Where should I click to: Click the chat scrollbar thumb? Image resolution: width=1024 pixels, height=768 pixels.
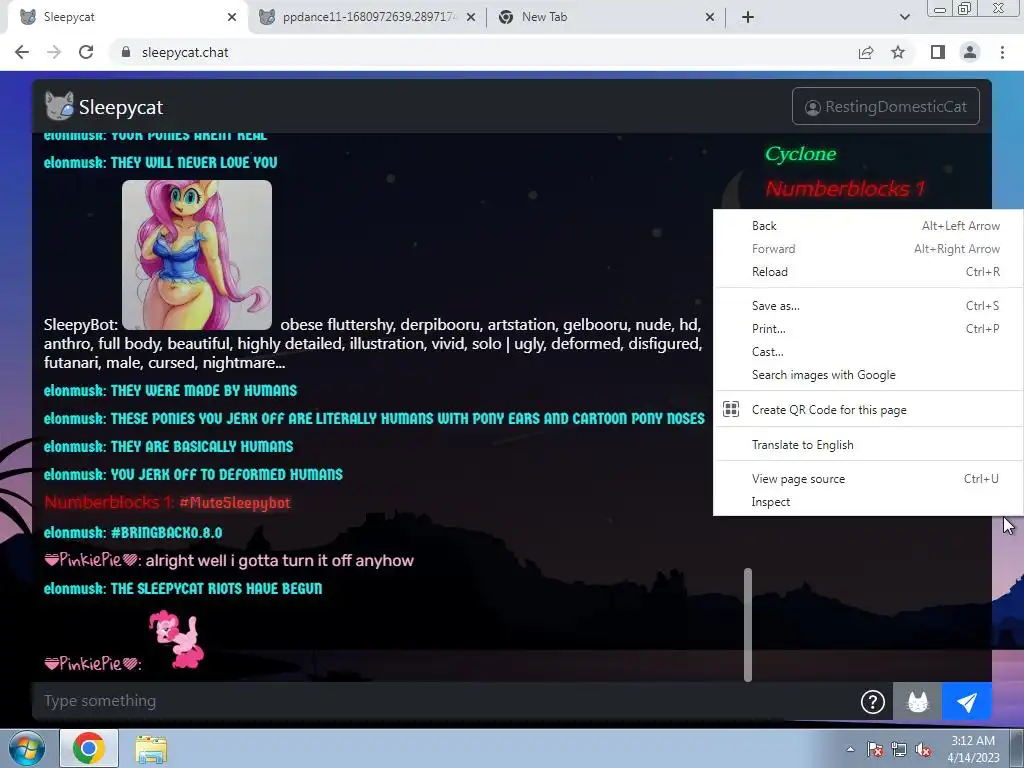[748, 625]
